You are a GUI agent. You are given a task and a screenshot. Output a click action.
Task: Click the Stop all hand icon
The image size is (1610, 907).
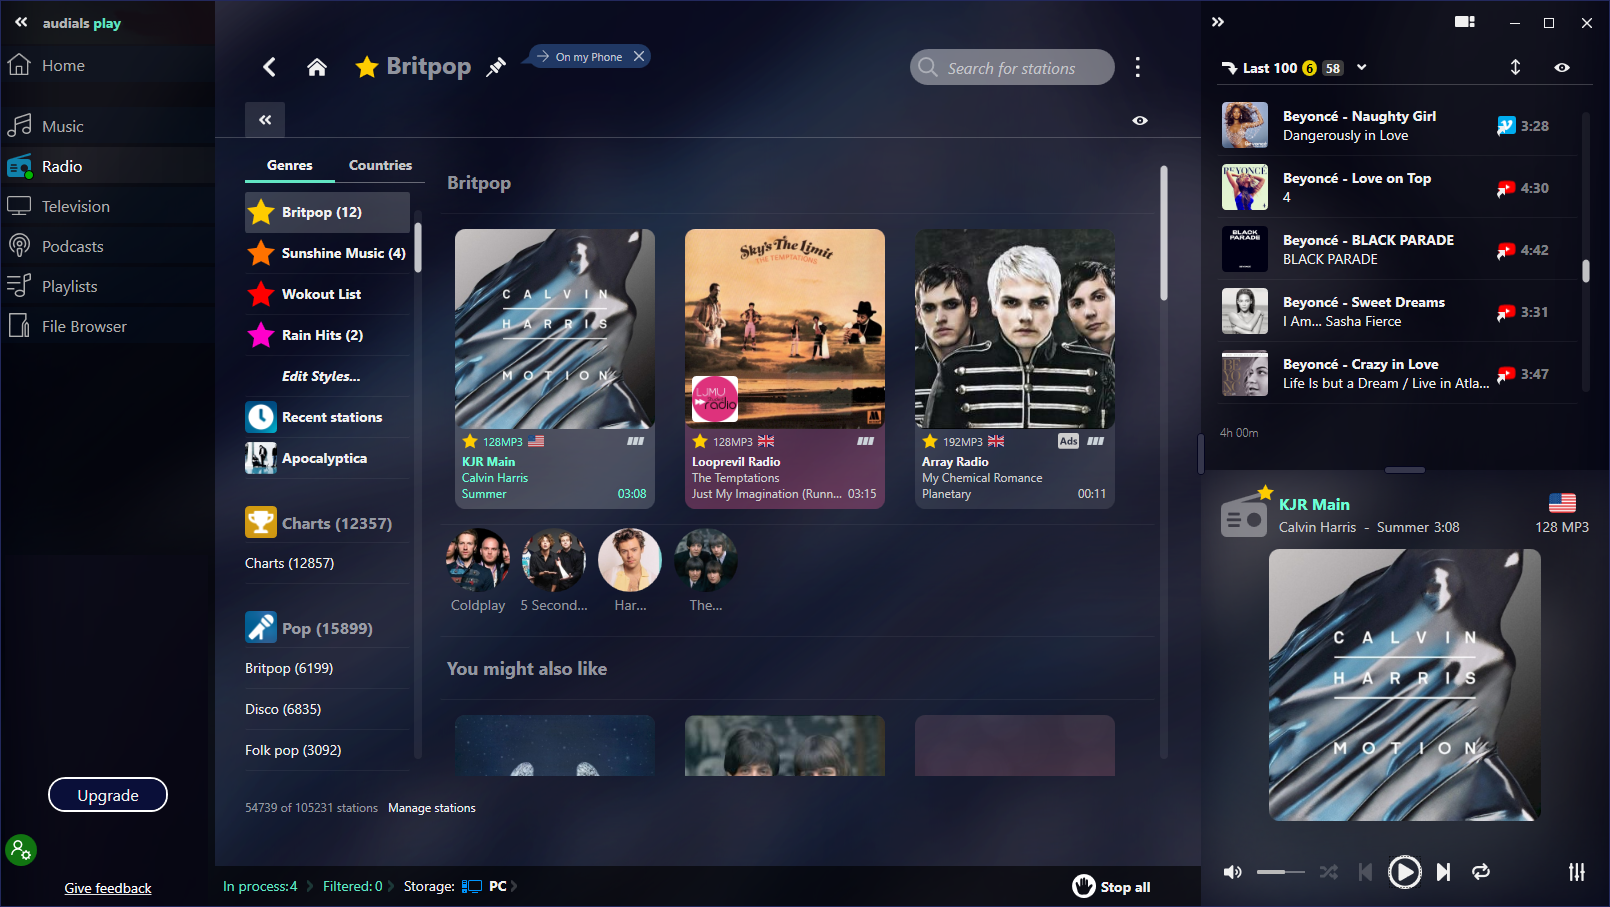[1084, 886]
